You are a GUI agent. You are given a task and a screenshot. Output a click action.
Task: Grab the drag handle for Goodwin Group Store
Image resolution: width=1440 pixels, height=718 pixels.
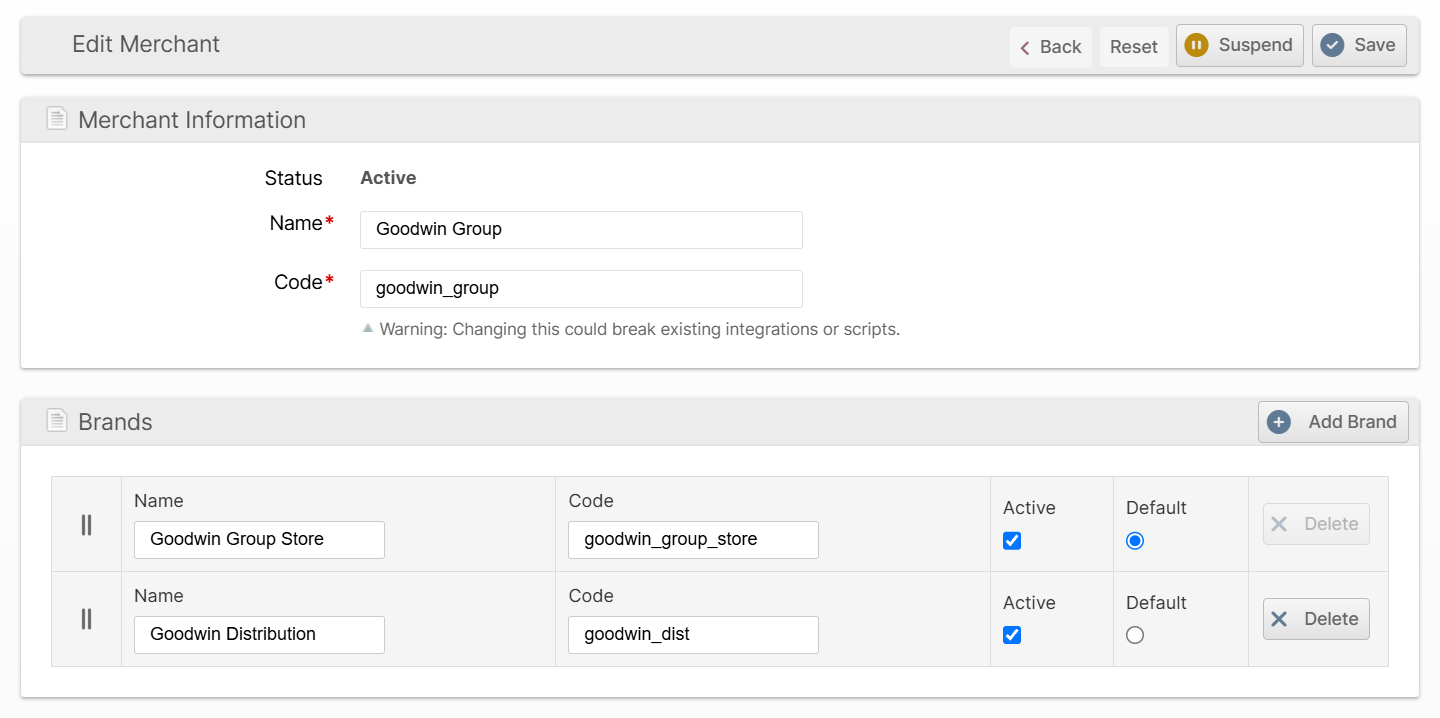86,524
